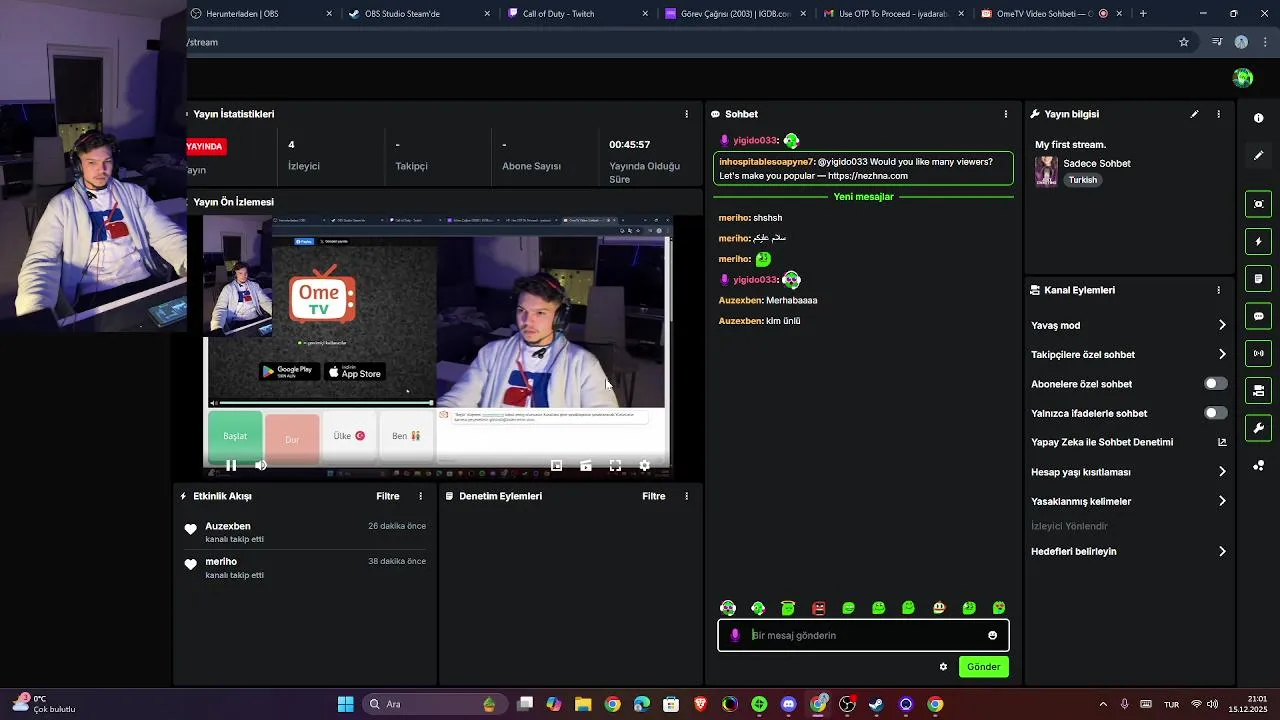Switch to Call of Duty - Twitch tab

point(577,14)
